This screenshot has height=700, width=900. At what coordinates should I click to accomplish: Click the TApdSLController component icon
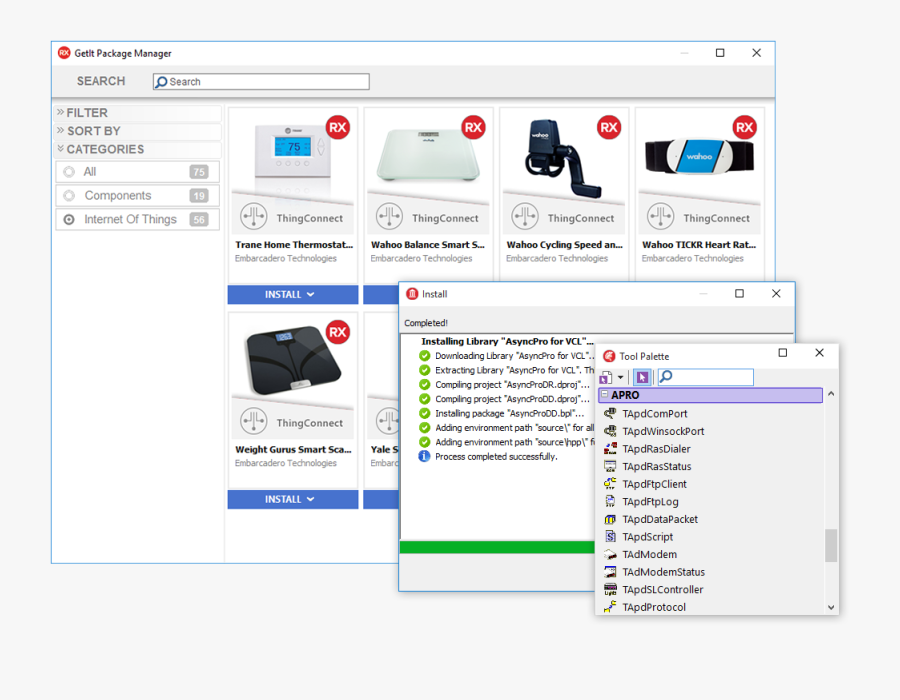pos(610,589)
